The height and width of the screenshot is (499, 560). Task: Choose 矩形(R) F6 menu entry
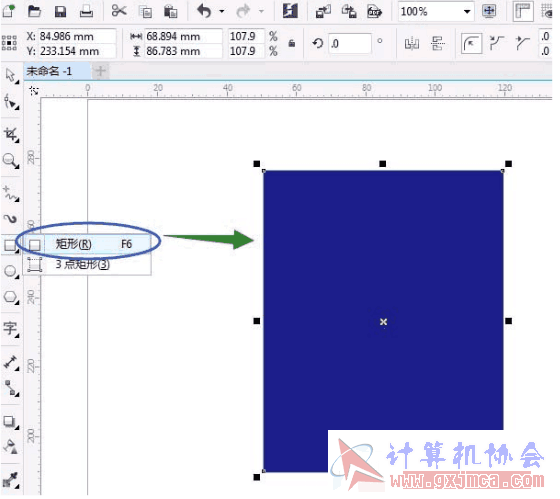88,244
